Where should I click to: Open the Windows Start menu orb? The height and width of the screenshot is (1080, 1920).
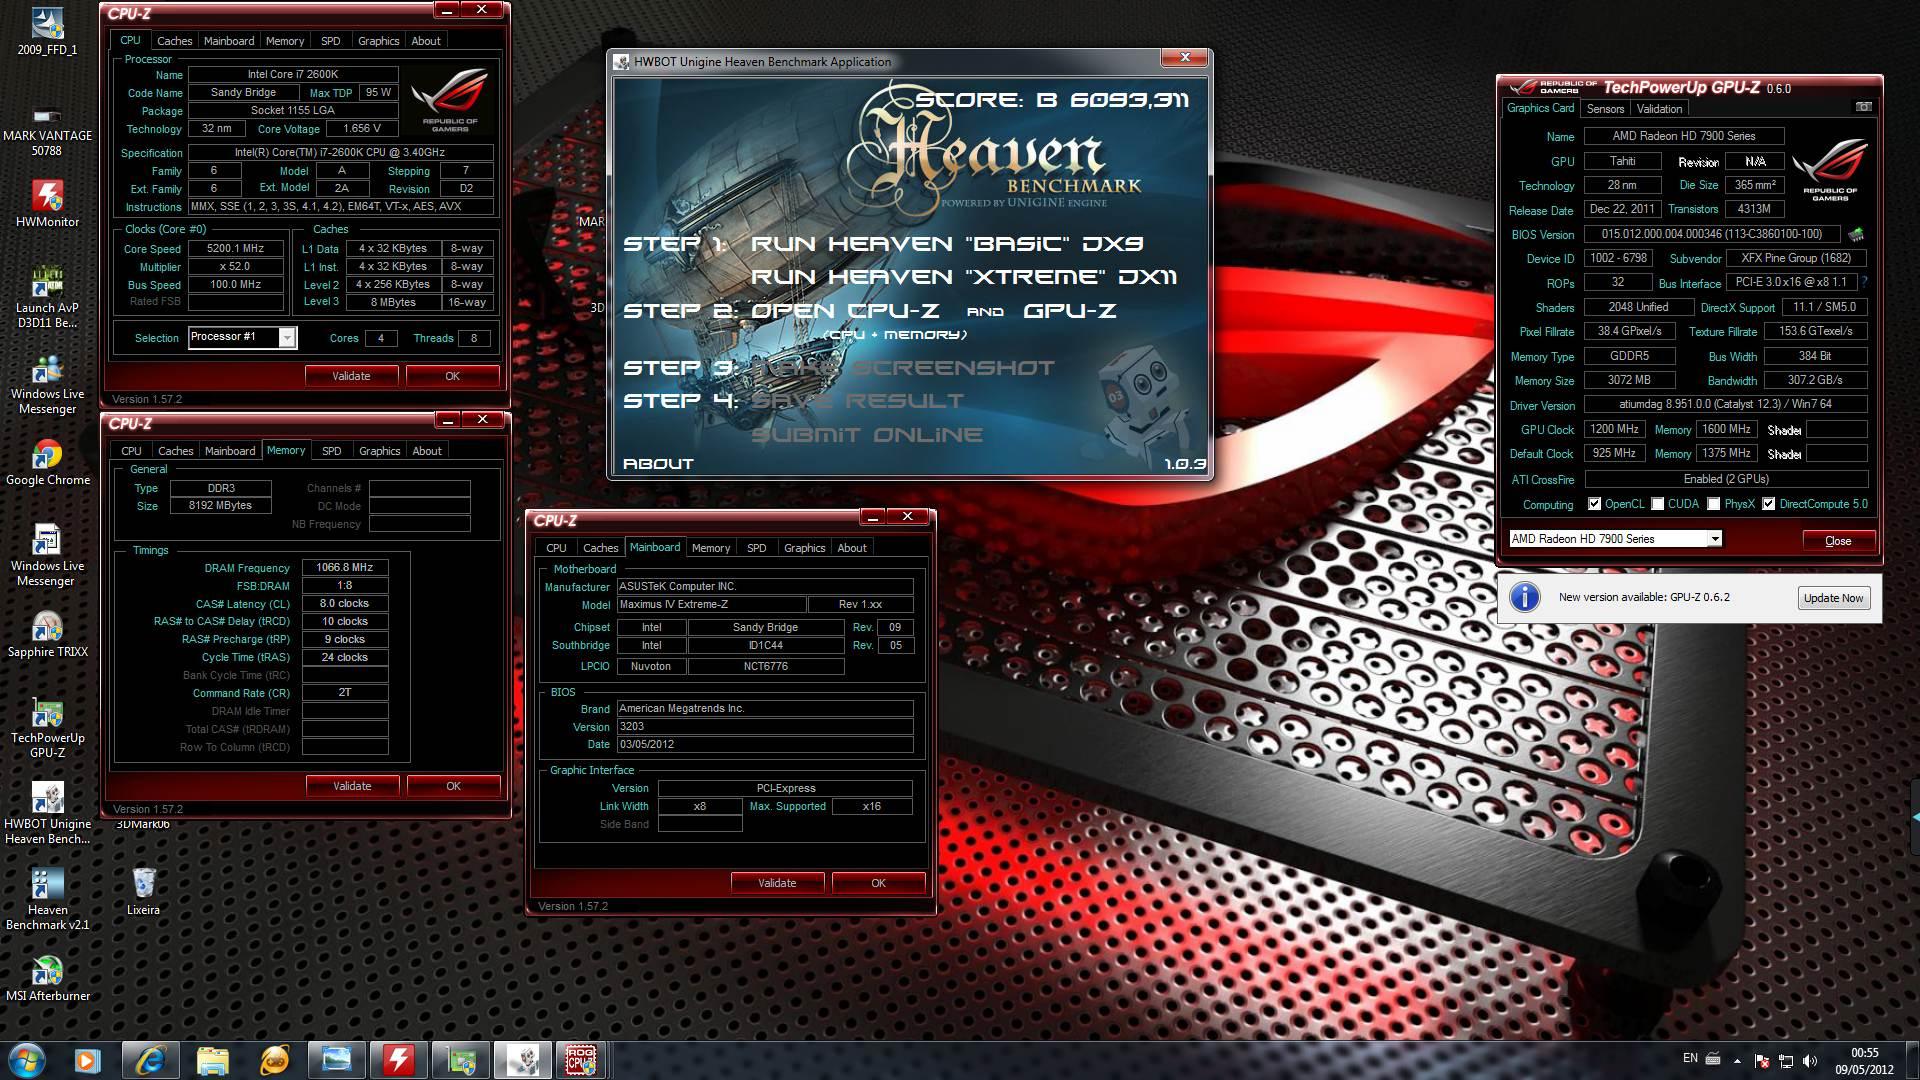tap(27, 1060)
